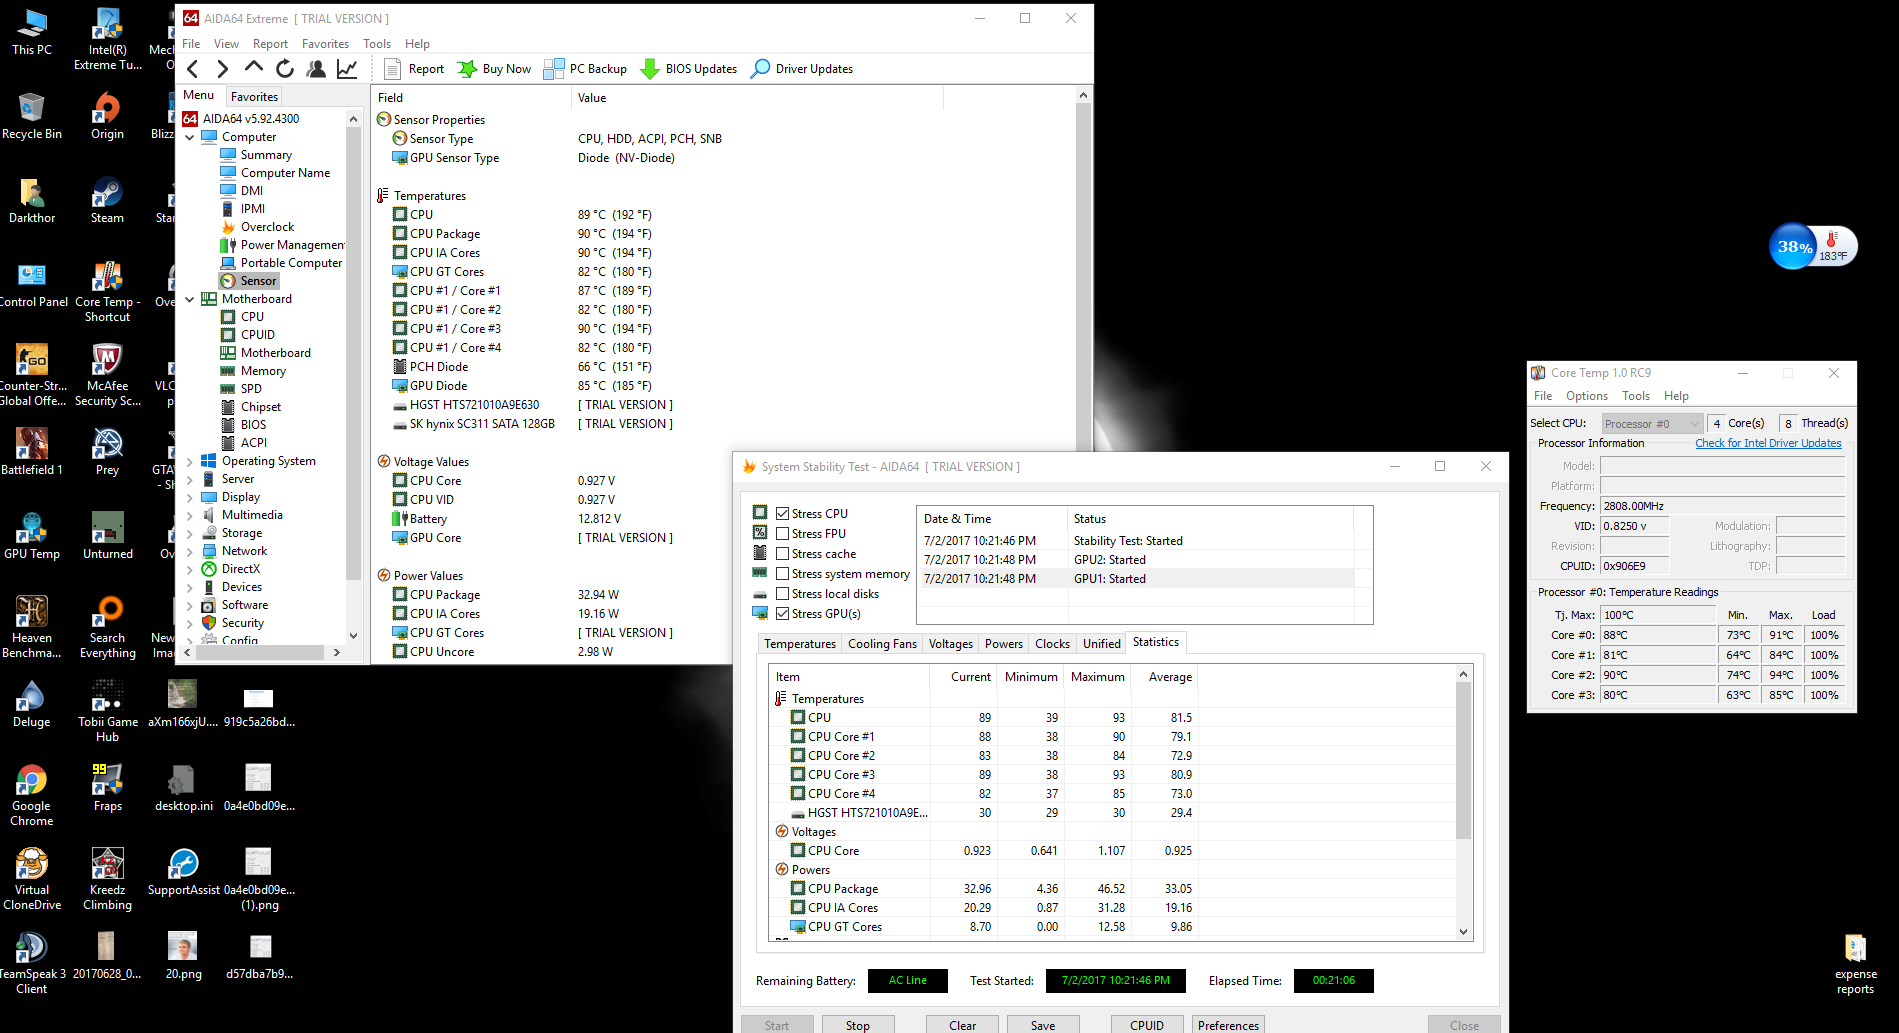This screenshot has height=1033, width=1899.
Task: Switch to the Voltages tab
Action: click(x=950, y=644)
